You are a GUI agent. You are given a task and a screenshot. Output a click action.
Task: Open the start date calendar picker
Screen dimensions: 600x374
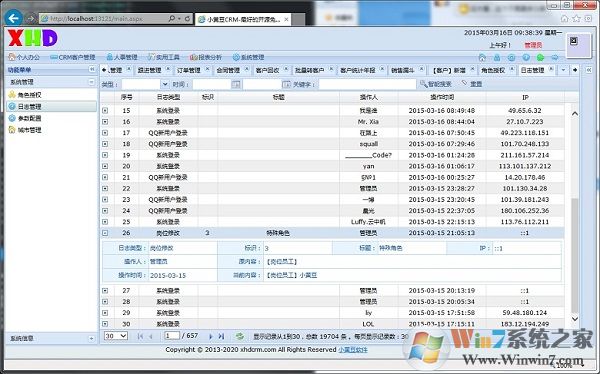click(236, 84)
